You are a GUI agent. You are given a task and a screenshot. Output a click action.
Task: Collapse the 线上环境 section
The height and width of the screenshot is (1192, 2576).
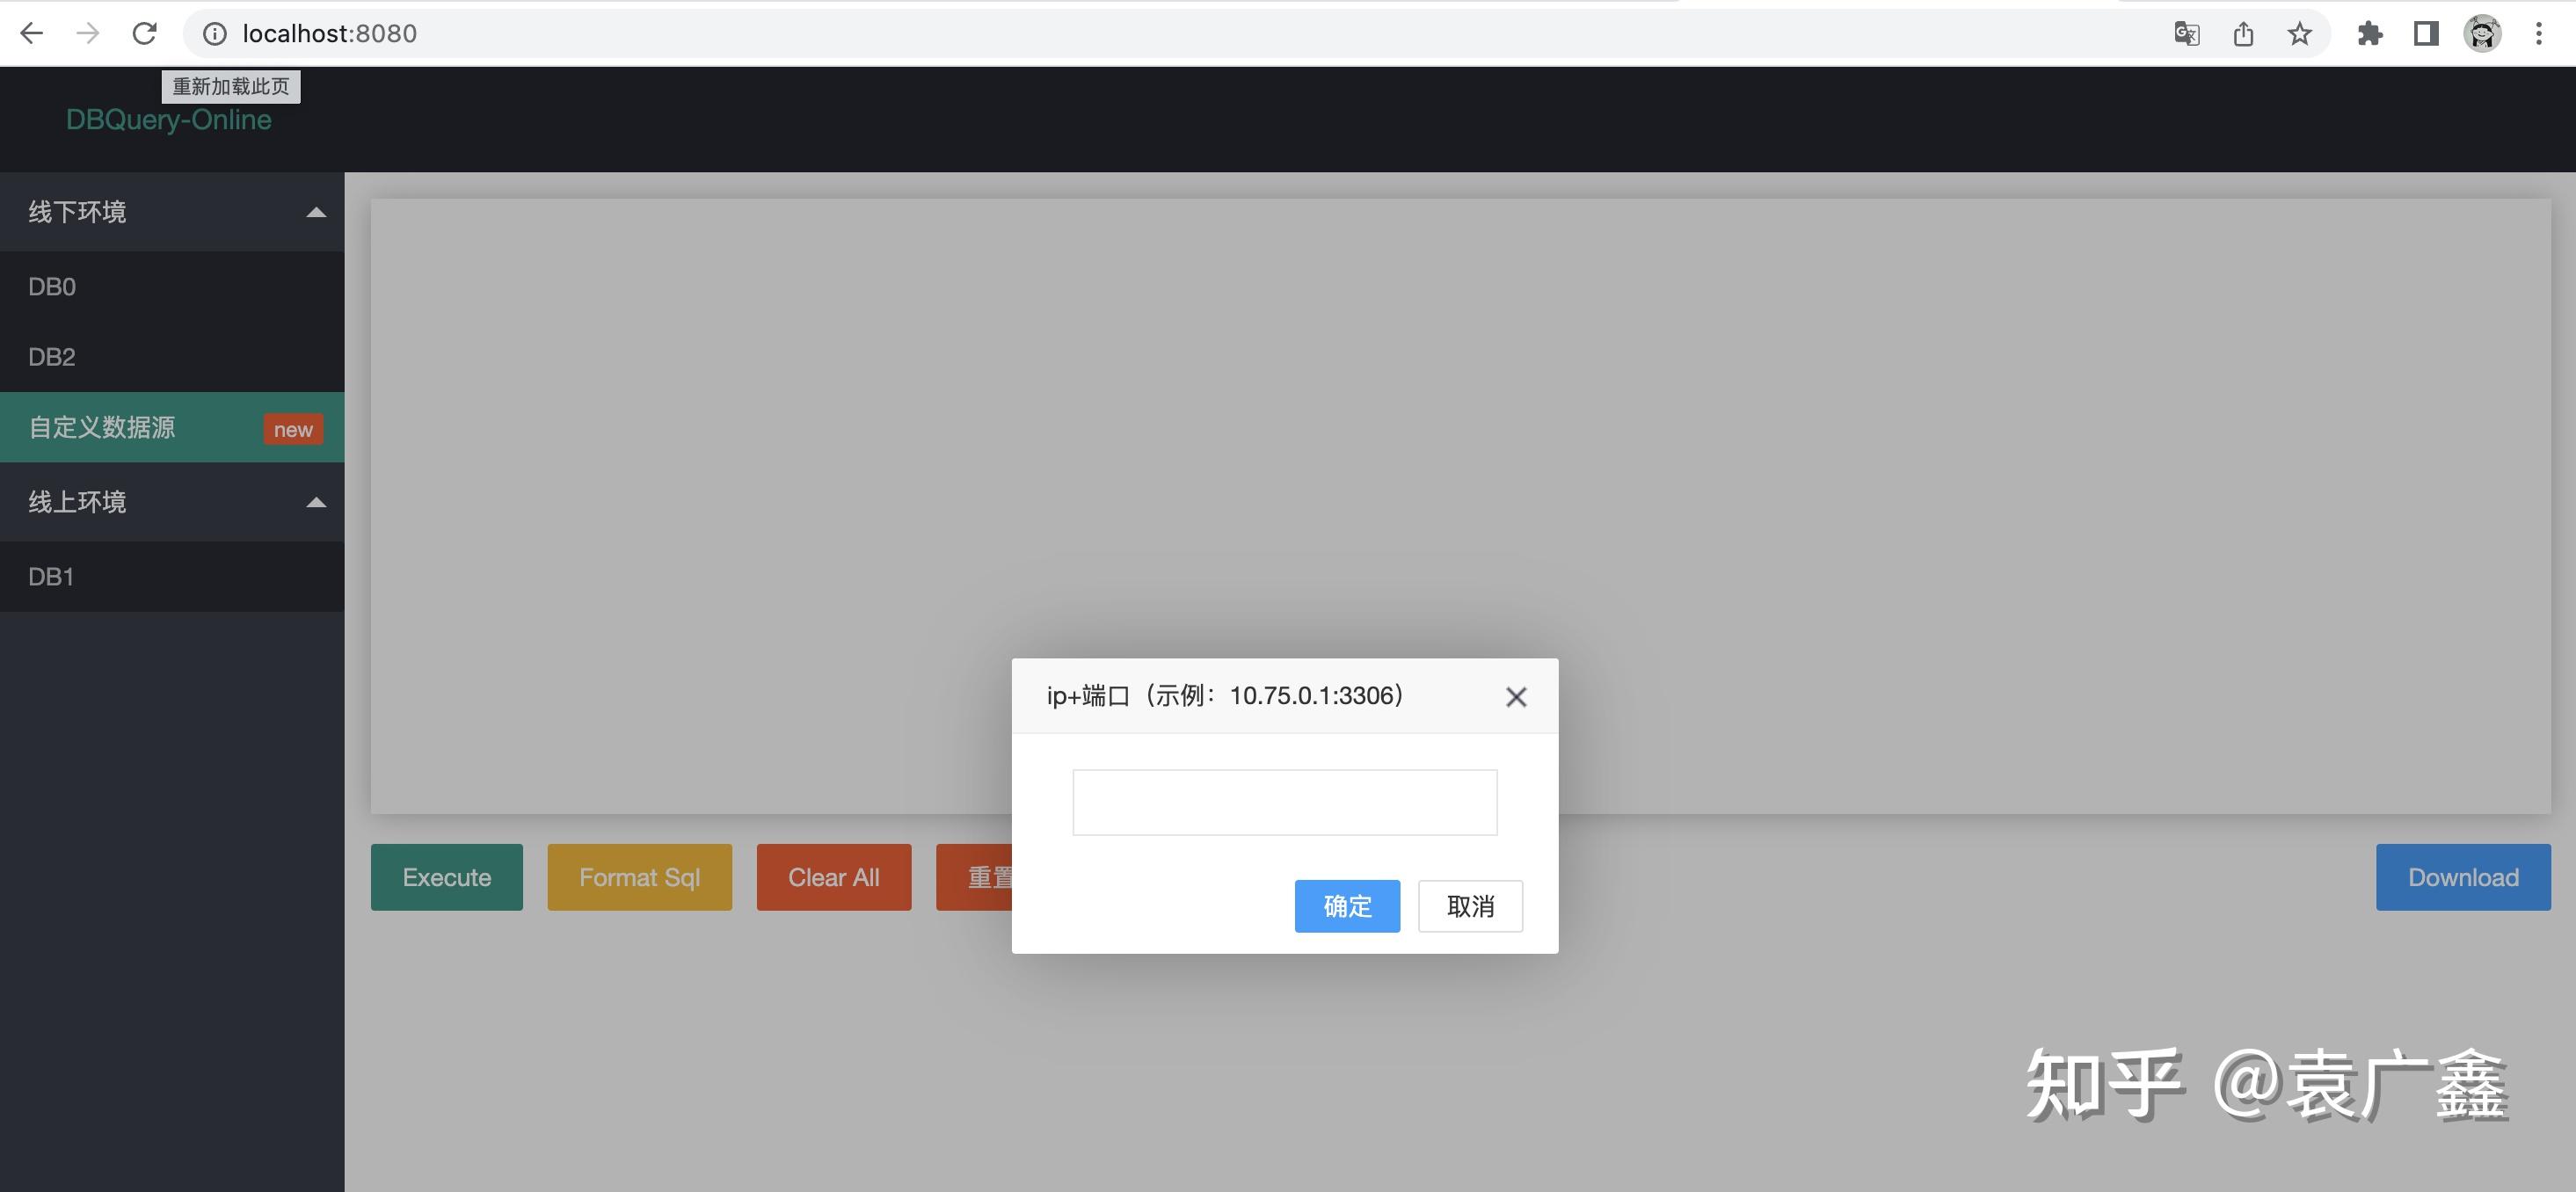(316, 501)
